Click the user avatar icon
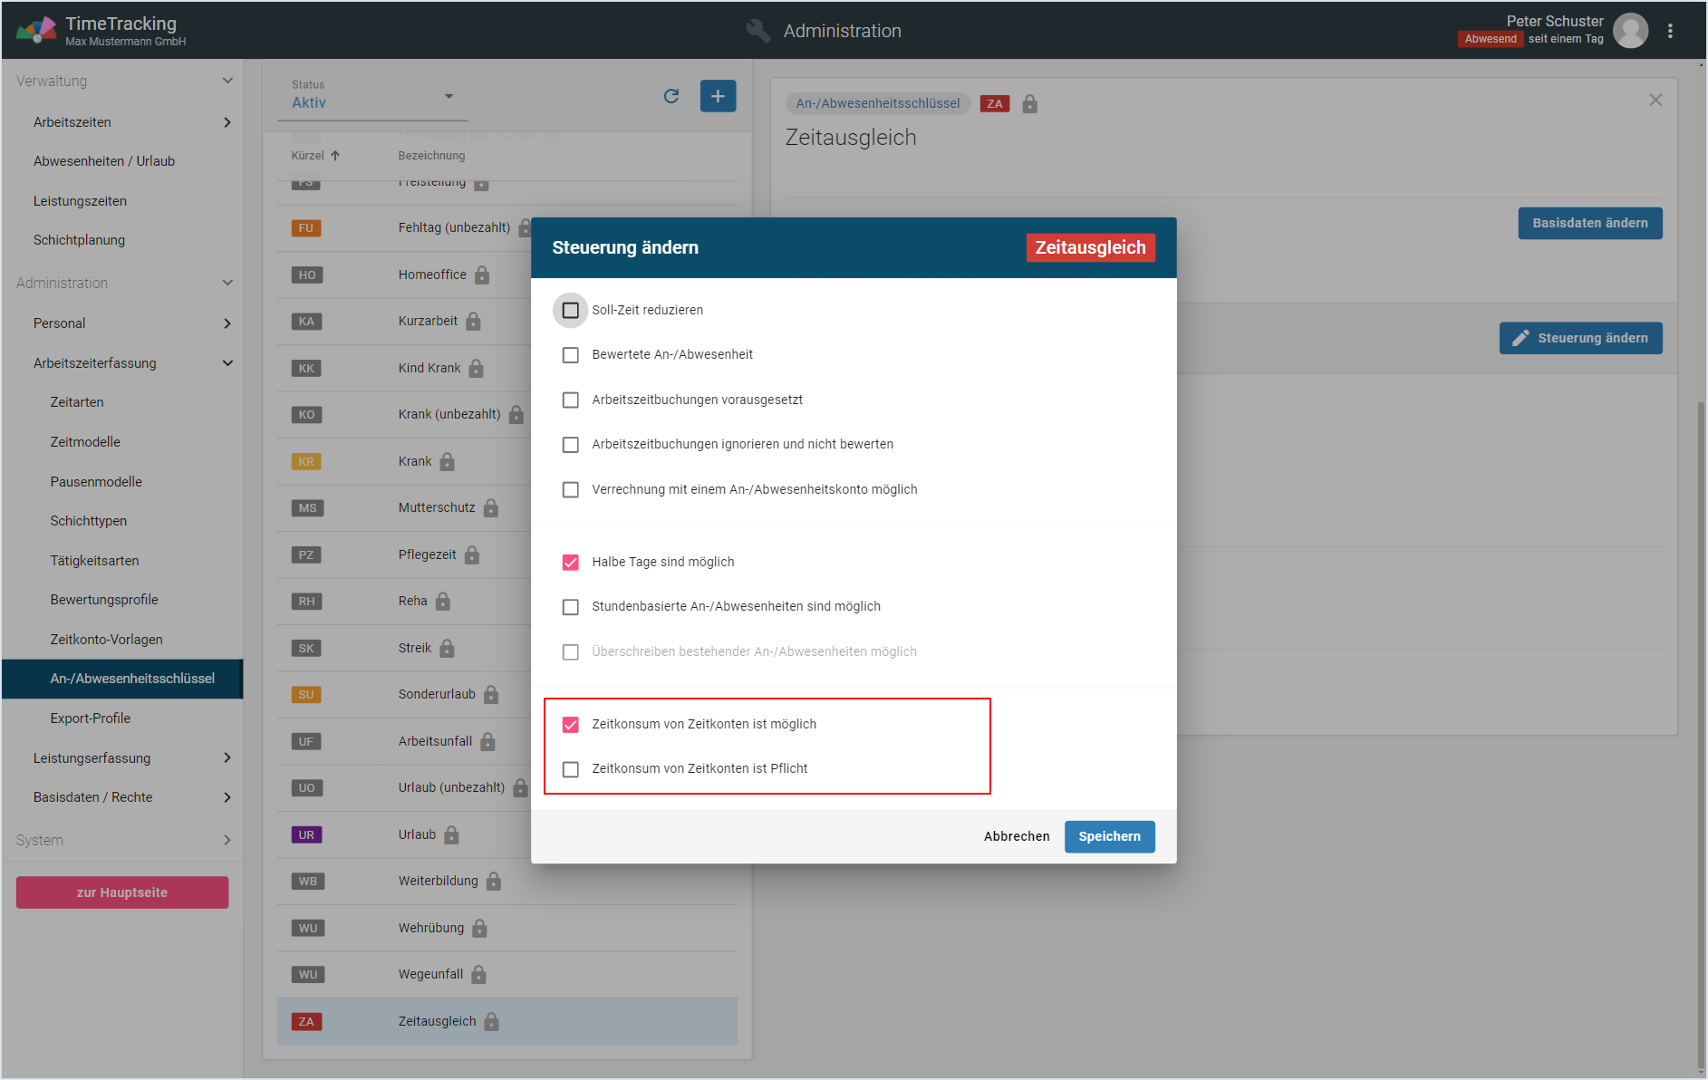The width and height of the screenshot is (1708, 1080). tap(1630, 31)
